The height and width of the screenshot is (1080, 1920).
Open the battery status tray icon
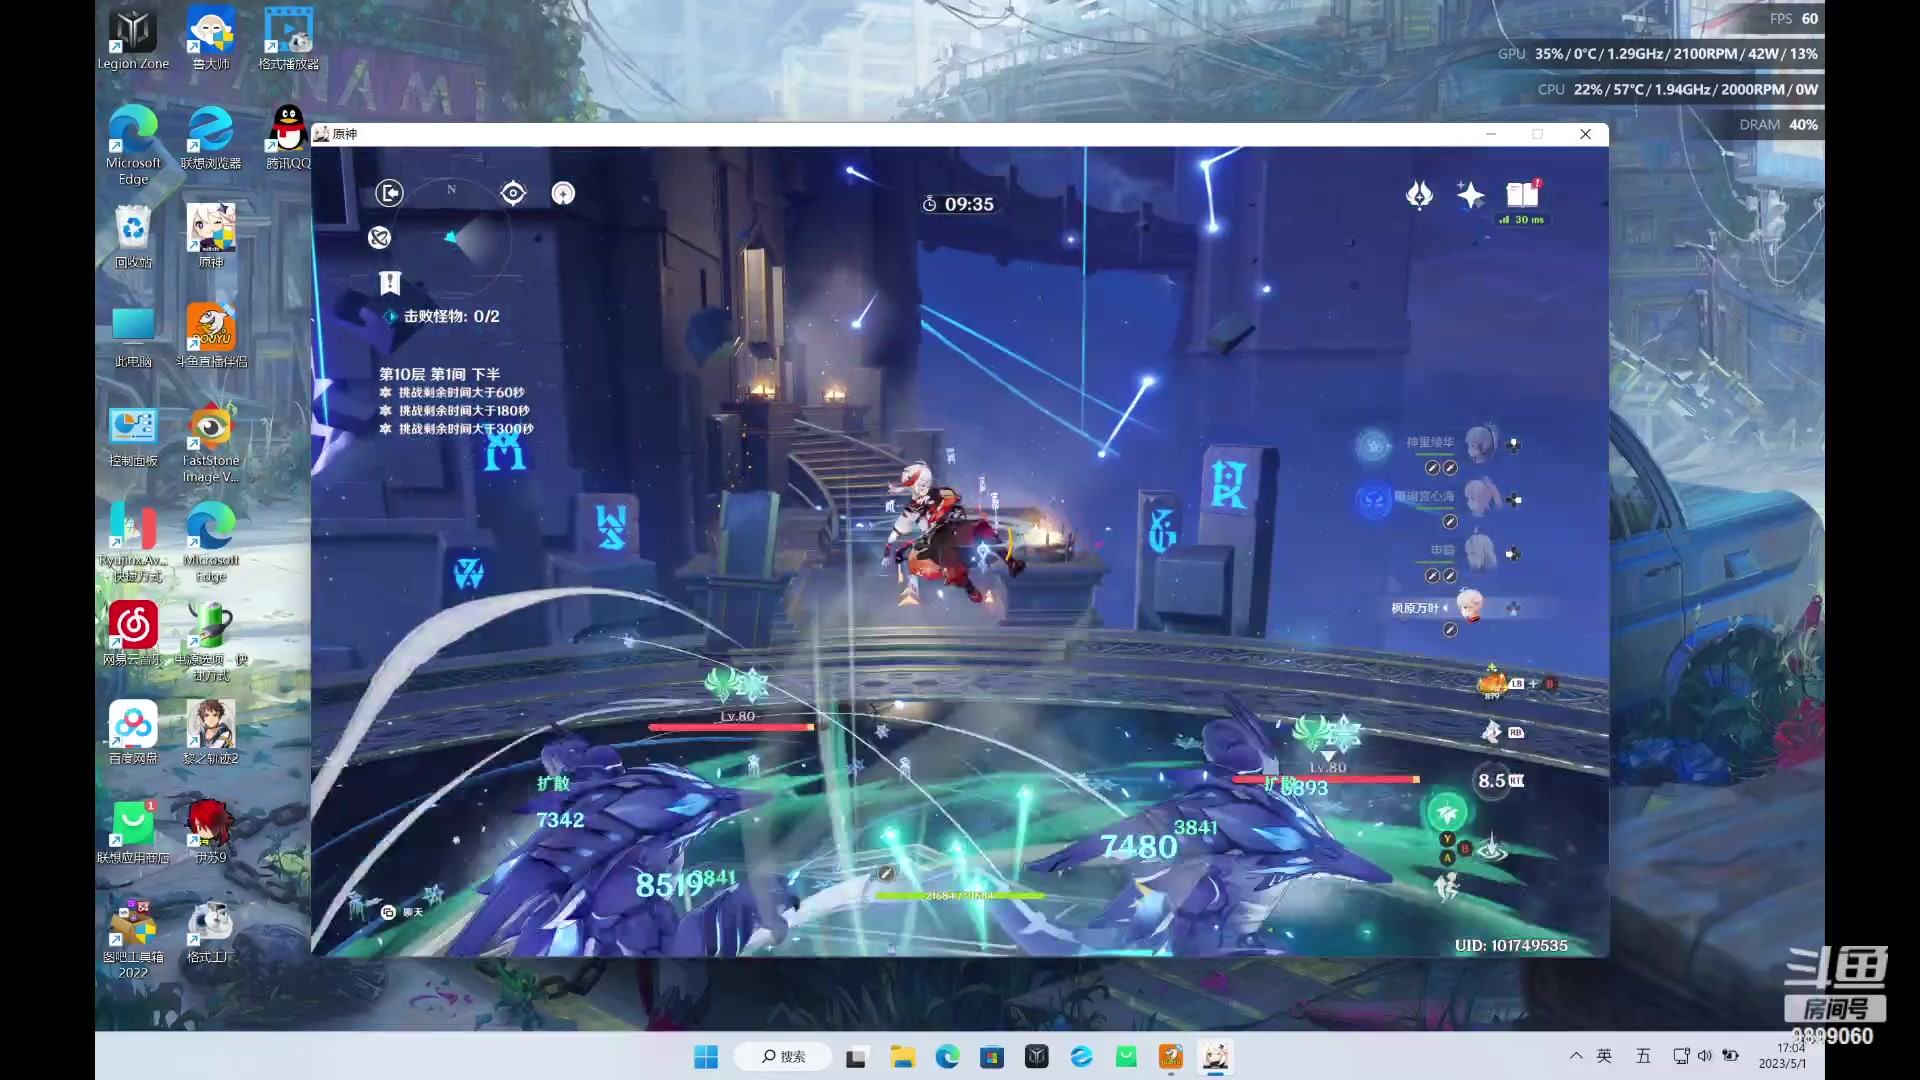(x=1730, y=1056)
